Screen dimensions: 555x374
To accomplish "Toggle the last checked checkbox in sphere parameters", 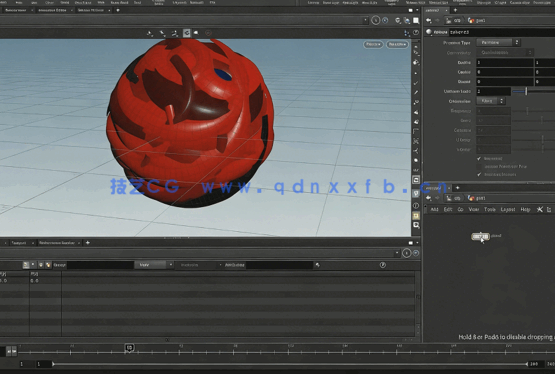I will [x=479, y=174].
